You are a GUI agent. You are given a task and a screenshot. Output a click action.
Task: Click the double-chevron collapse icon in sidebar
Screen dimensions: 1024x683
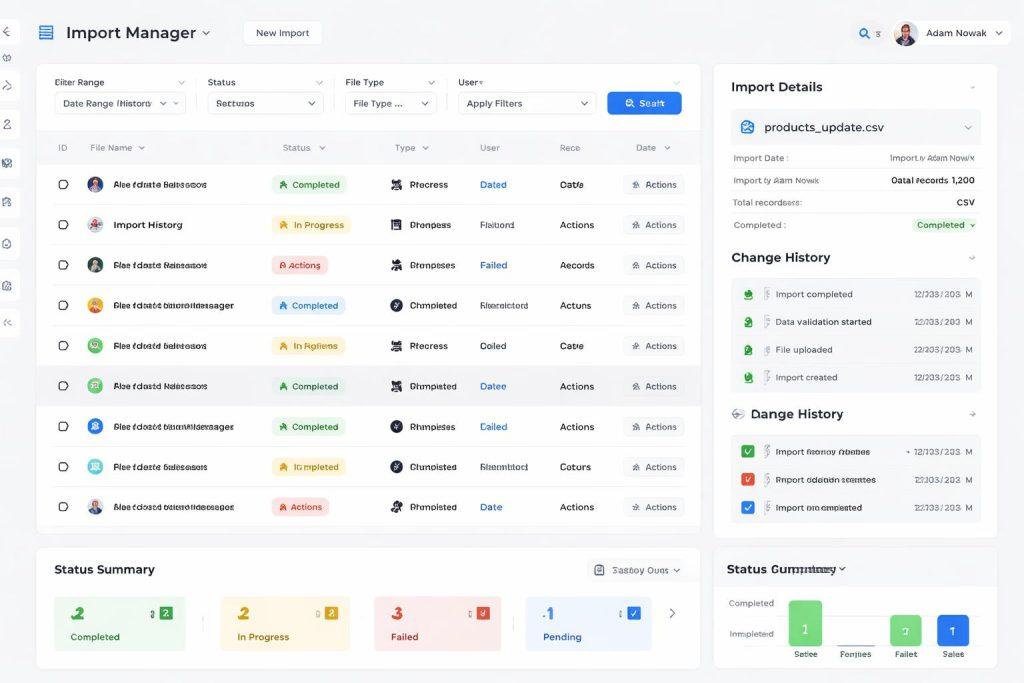[8, 323]
